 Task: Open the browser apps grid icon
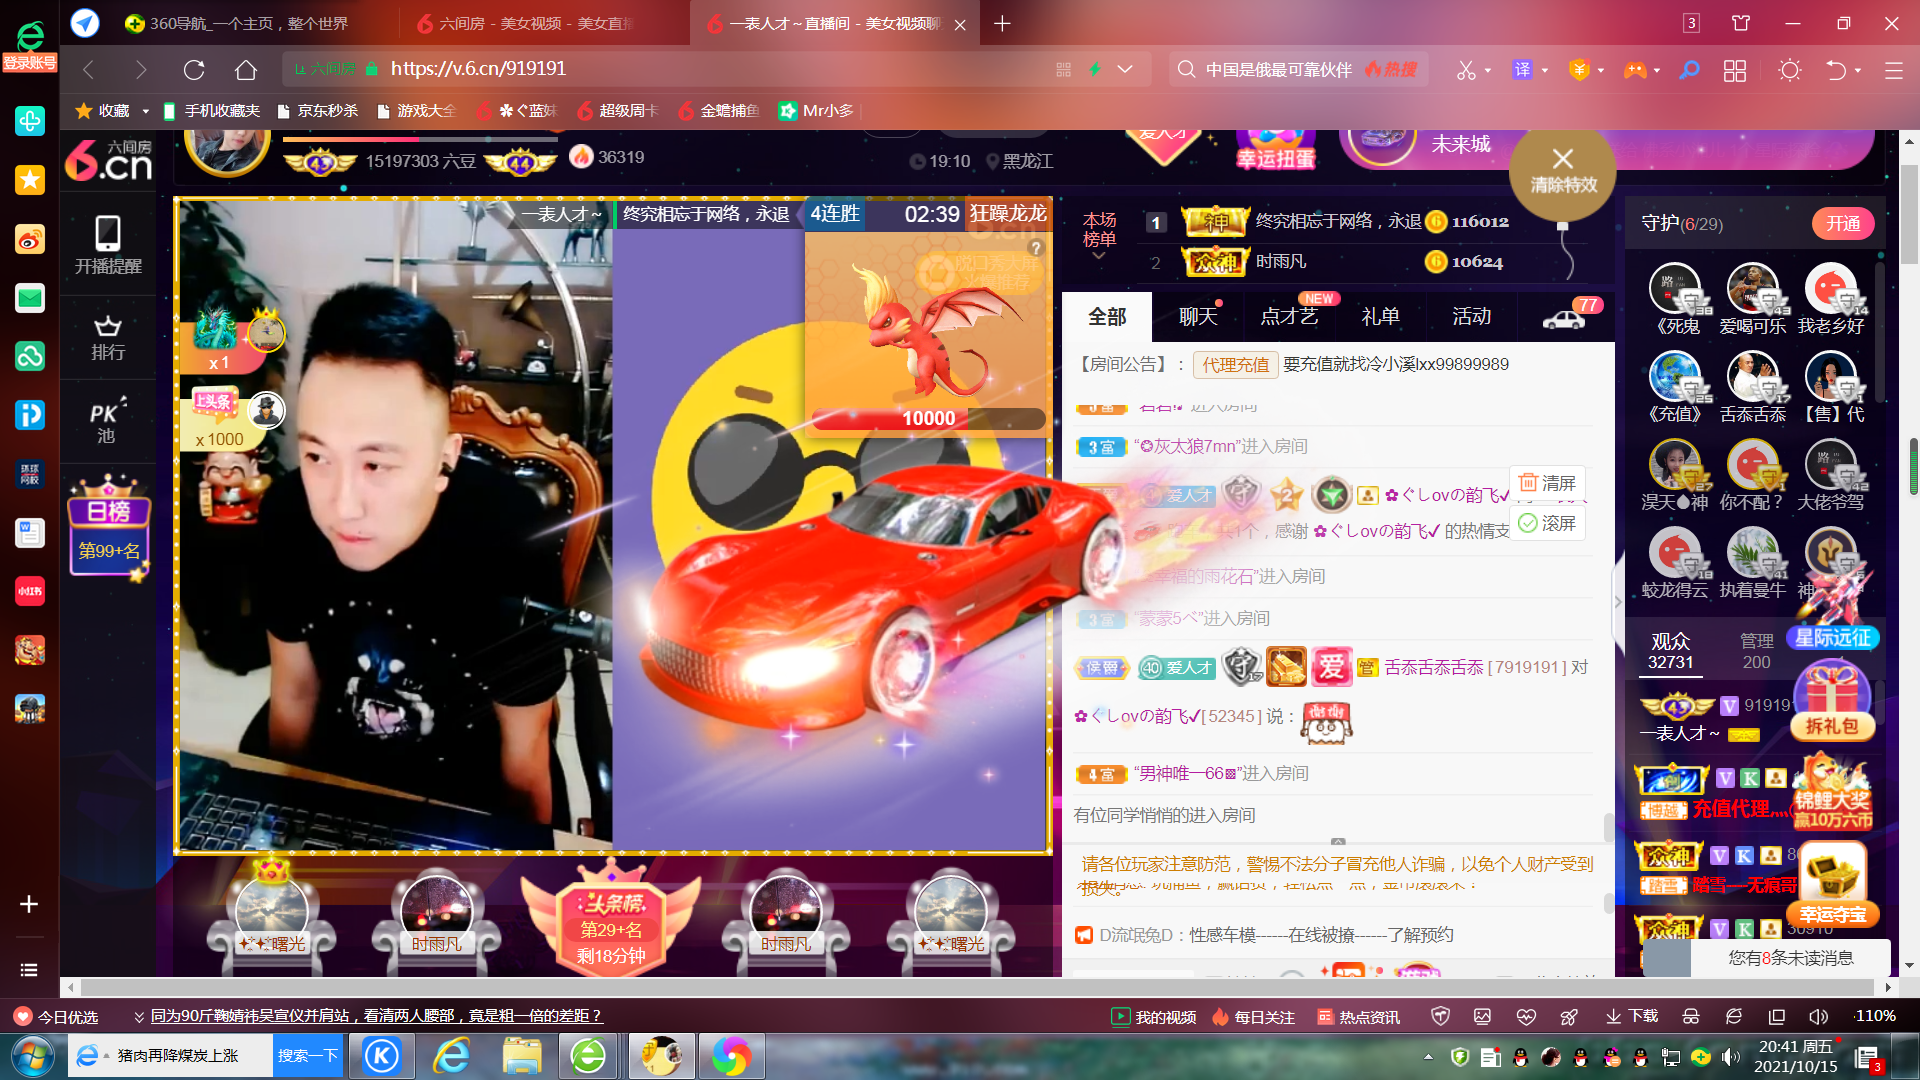pyautogui.click(x=1735, y=70)
